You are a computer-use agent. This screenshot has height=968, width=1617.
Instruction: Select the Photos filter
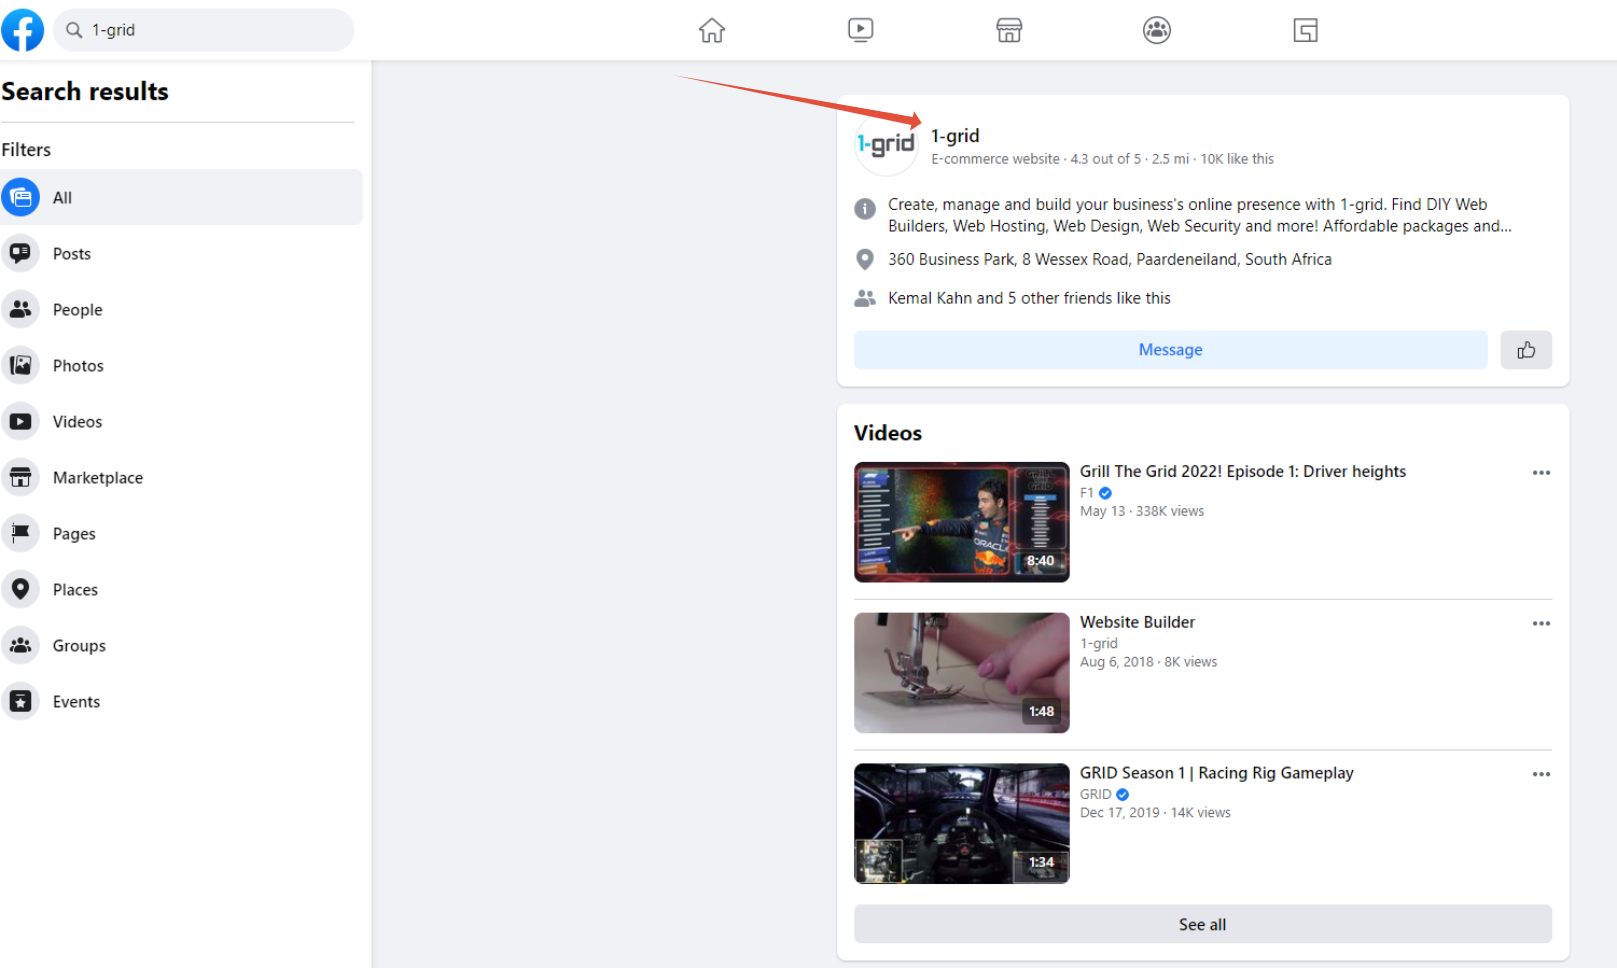pyautogui.click(x=181, y=365)
